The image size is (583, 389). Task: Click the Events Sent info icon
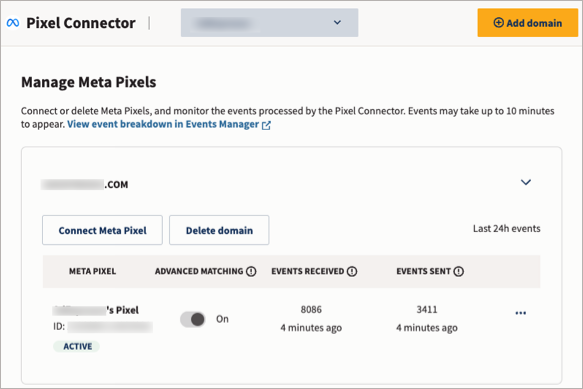pyautogui.click(x=458, y=271)
